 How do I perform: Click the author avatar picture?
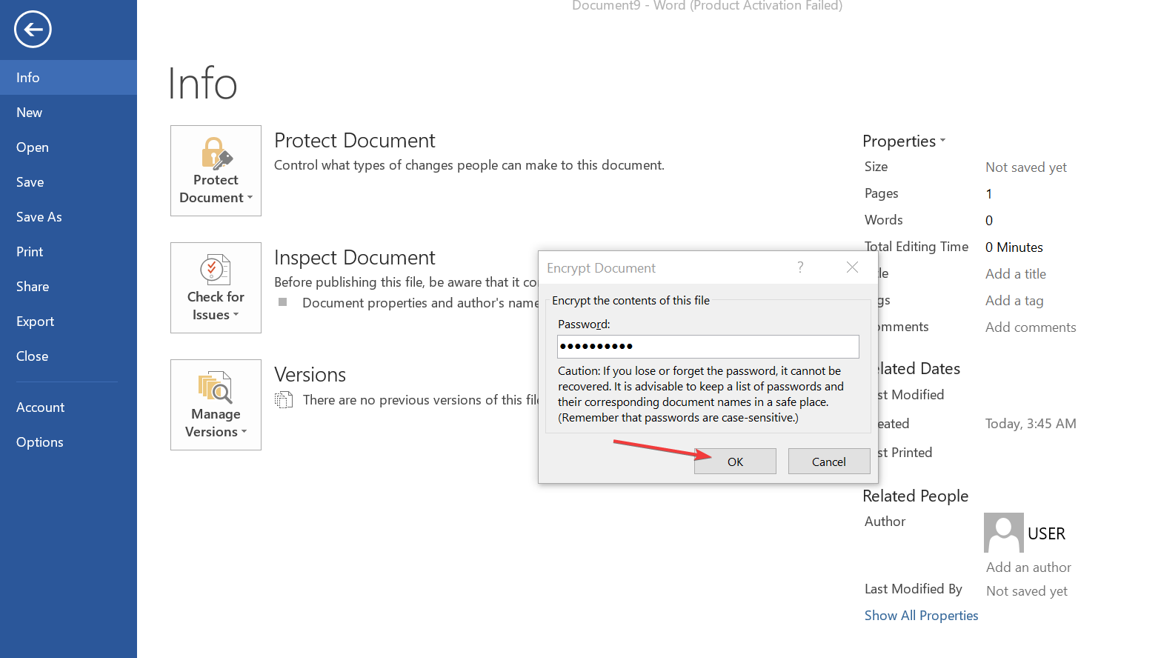[1003, 533]
